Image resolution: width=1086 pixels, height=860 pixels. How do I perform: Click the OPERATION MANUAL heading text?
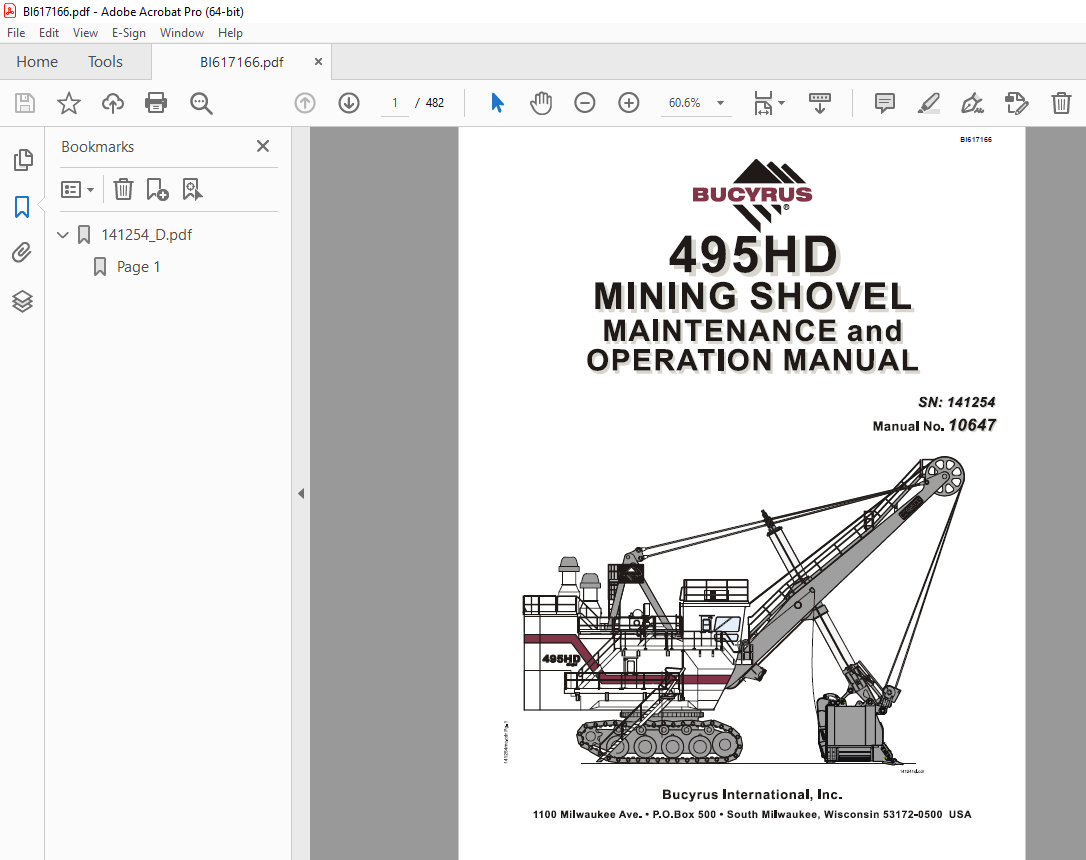click(752, 361)
